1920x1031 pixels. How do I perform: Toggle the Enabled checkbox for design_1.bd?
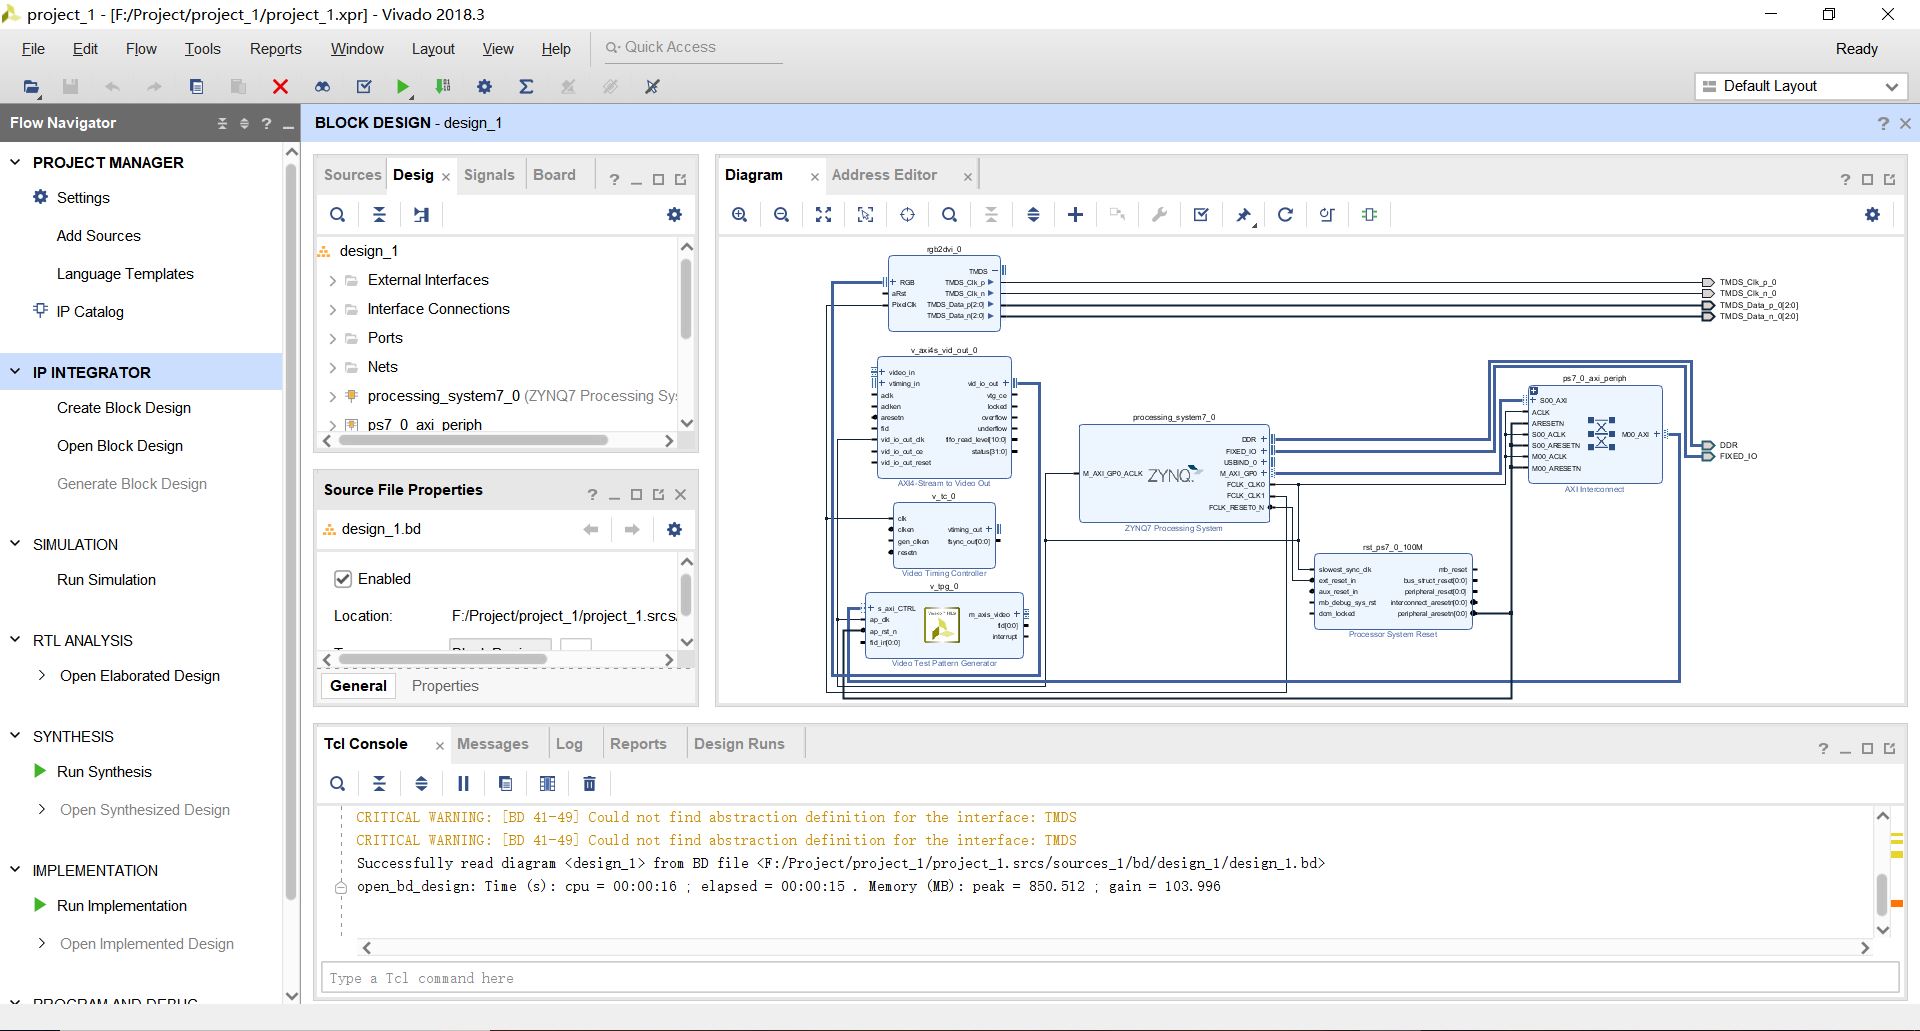point(342,579)
